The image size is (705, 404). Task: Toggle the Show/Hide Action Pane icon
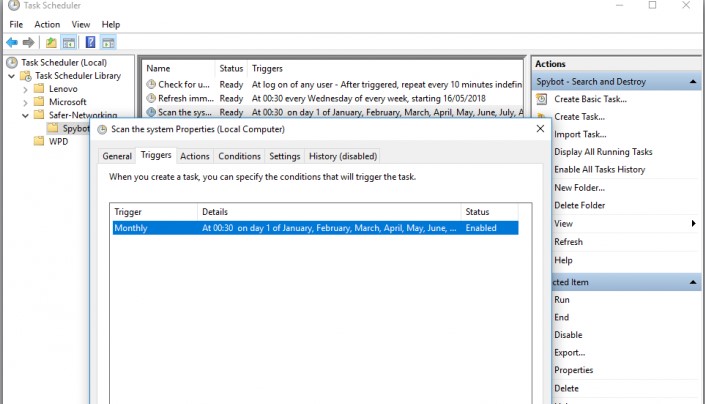[108, 43]
